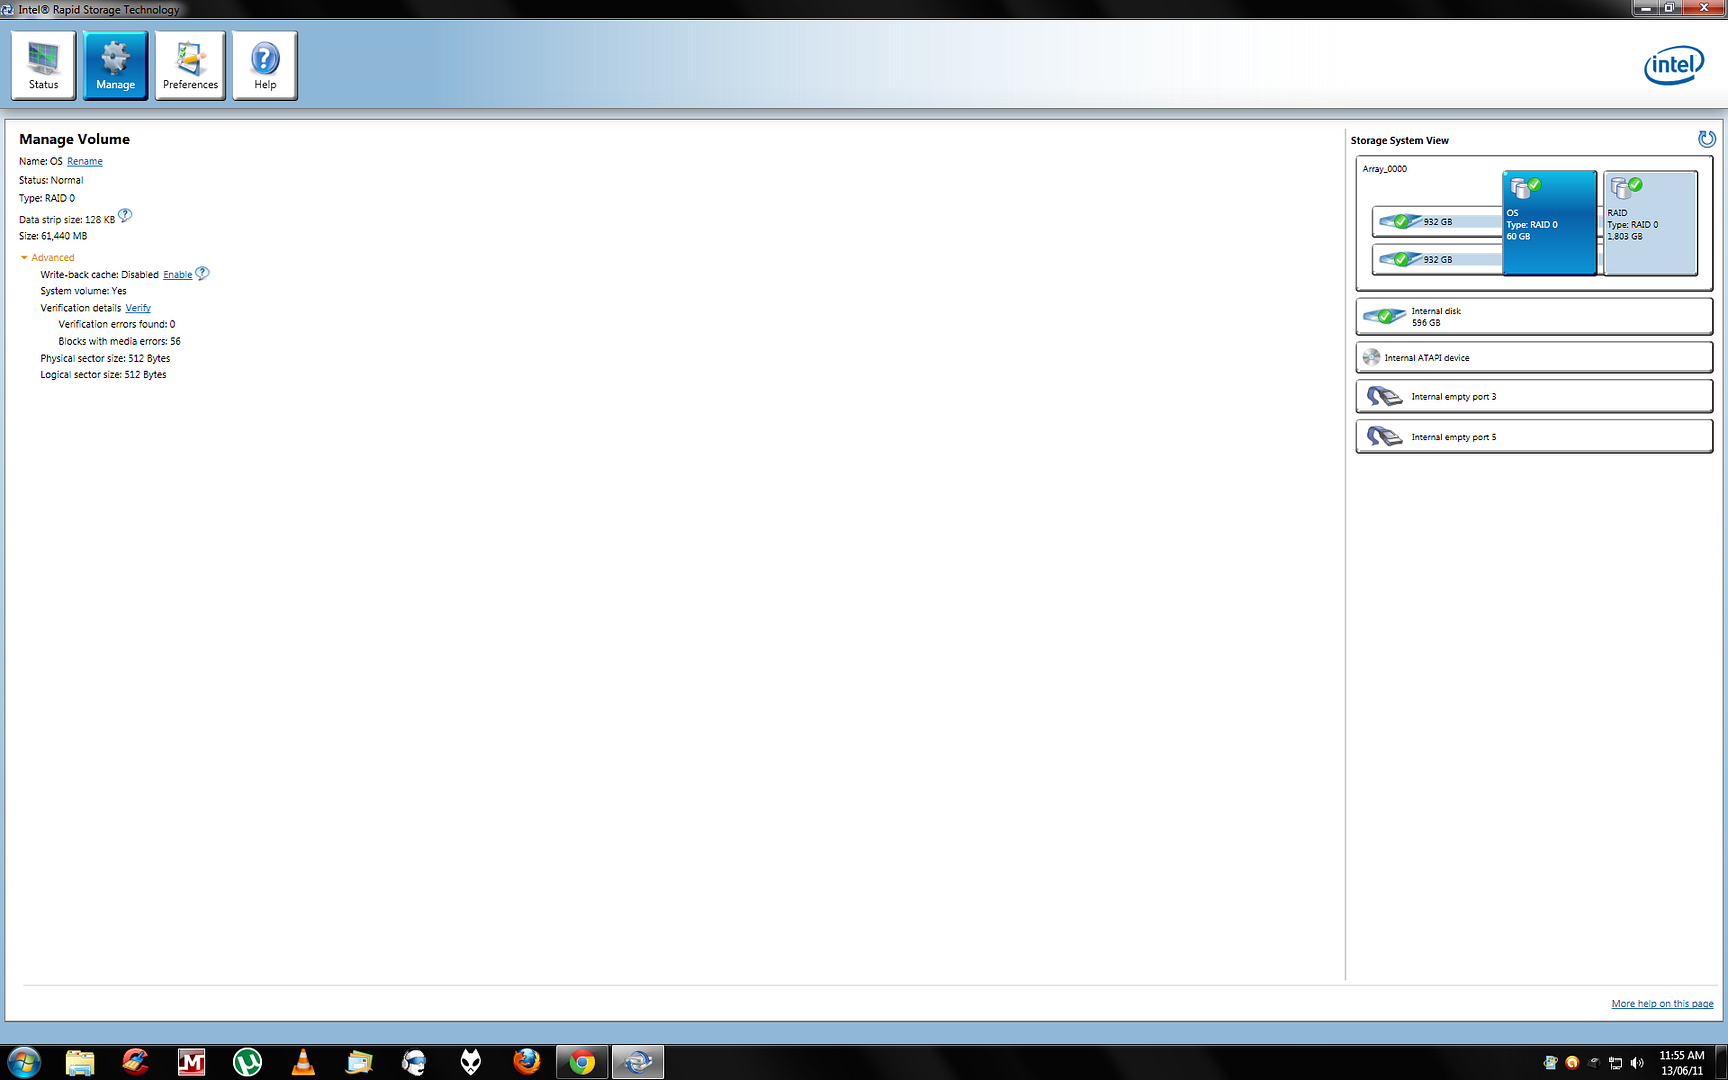The width and height of the screenshot is (1728, 1080).
Task: Select Internal empty port 3 cable icon
Action: point(1385,396)
